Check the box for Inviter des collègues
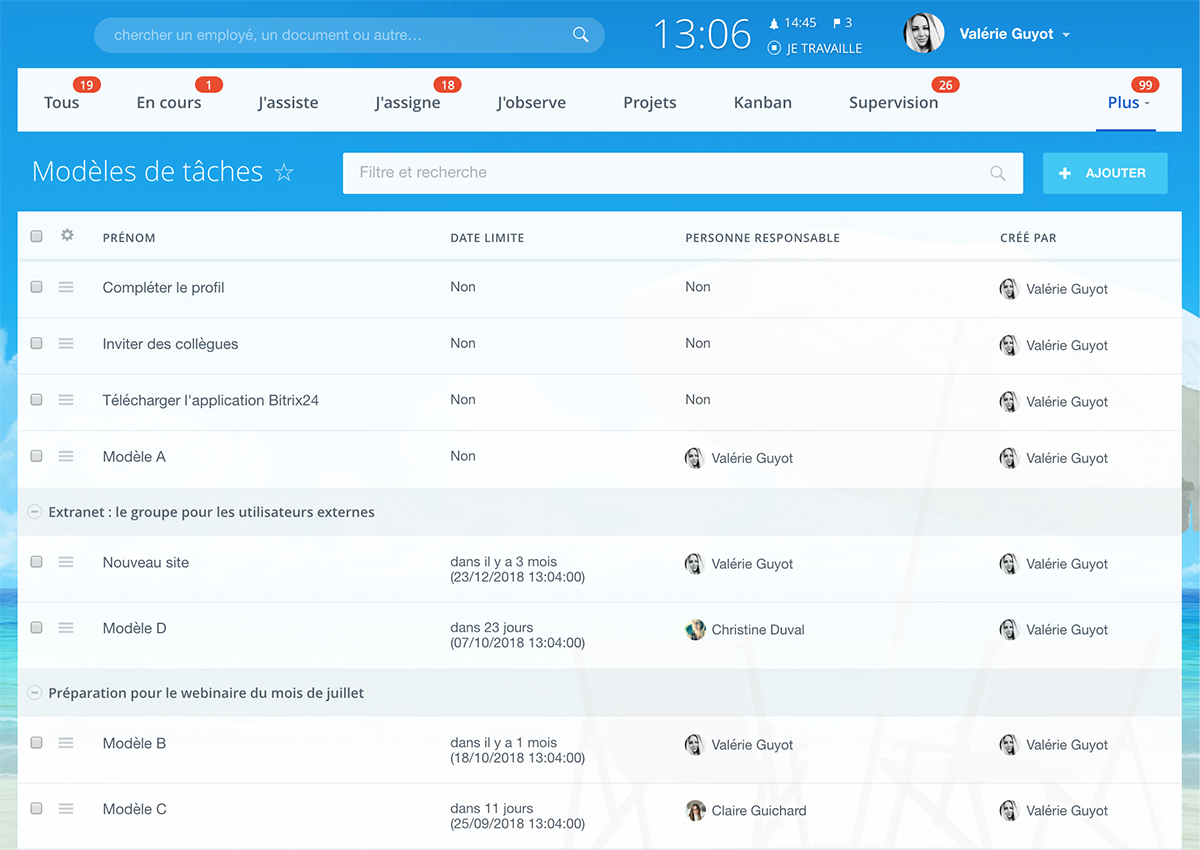This screenshot has height=850, width=1200. [x=37, y=343]
